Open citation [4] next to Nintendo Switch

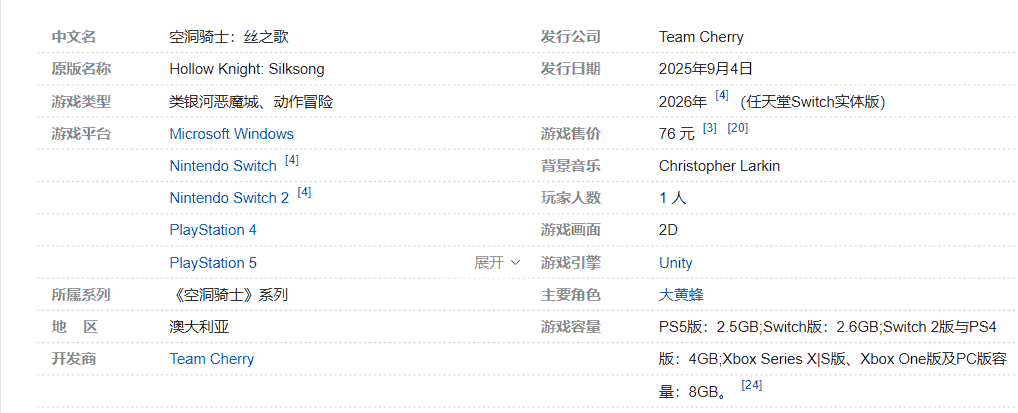pyautogui.click(x=292, y=160)
